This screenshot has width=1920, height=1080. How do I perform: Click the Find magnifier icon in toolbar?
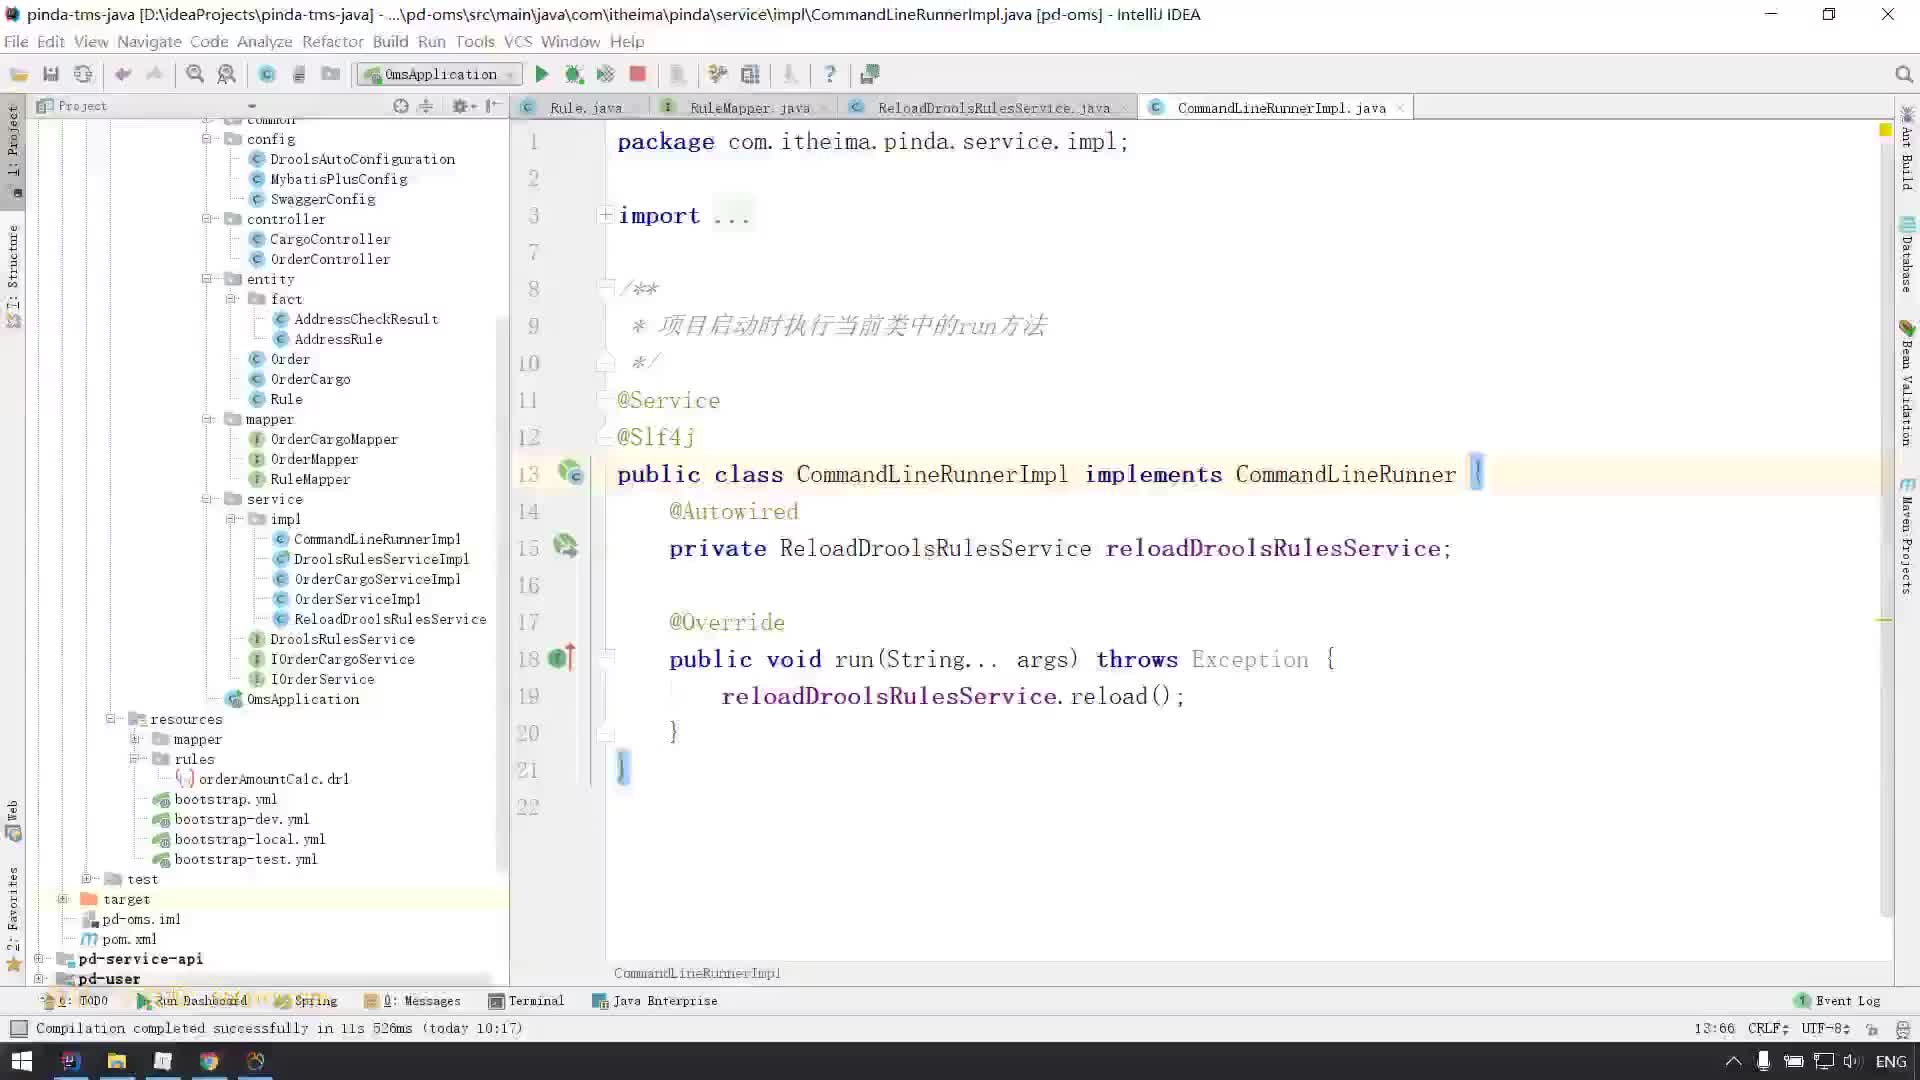point(195,74)
